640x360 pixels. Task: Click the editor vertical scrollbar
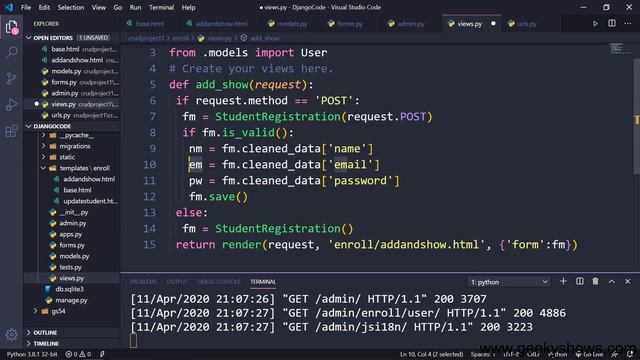pos(637,116)
